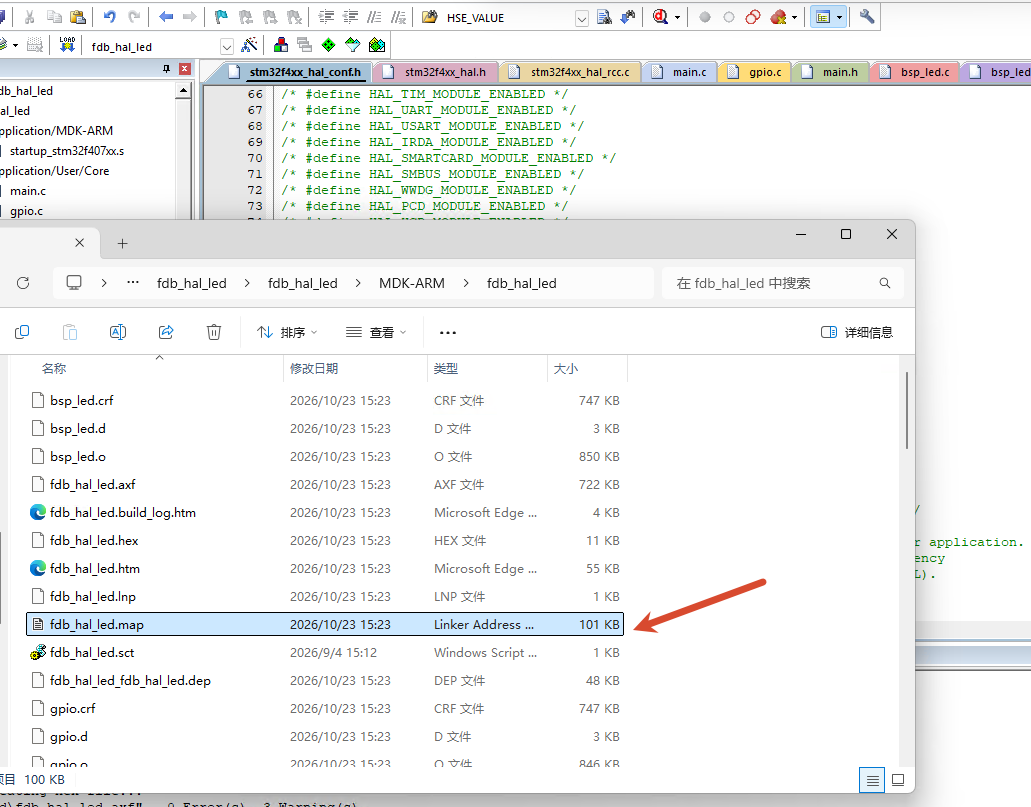Open Options for Target with the magic wand icon

[x=249, y=45]
